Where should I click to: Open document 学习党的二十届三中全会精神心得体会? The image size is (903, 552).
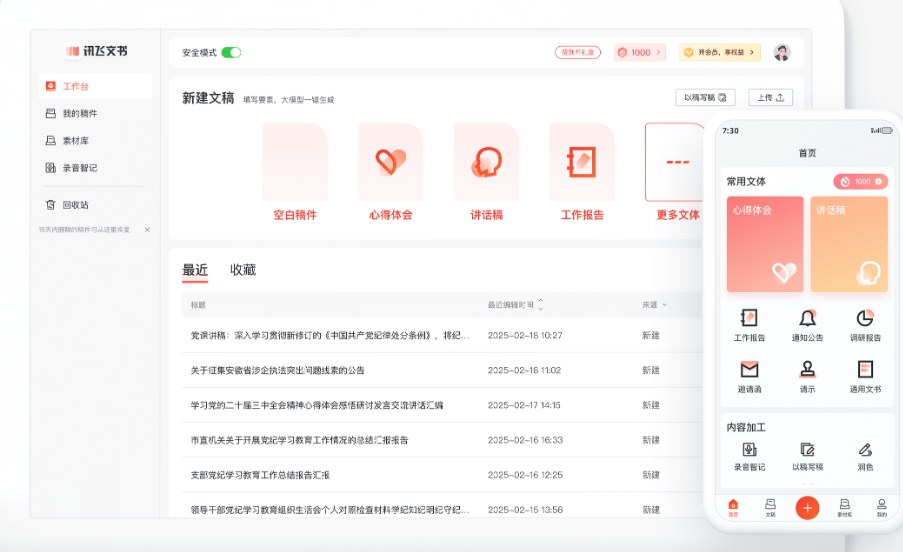pyautogui.click(x=317, y=405)
